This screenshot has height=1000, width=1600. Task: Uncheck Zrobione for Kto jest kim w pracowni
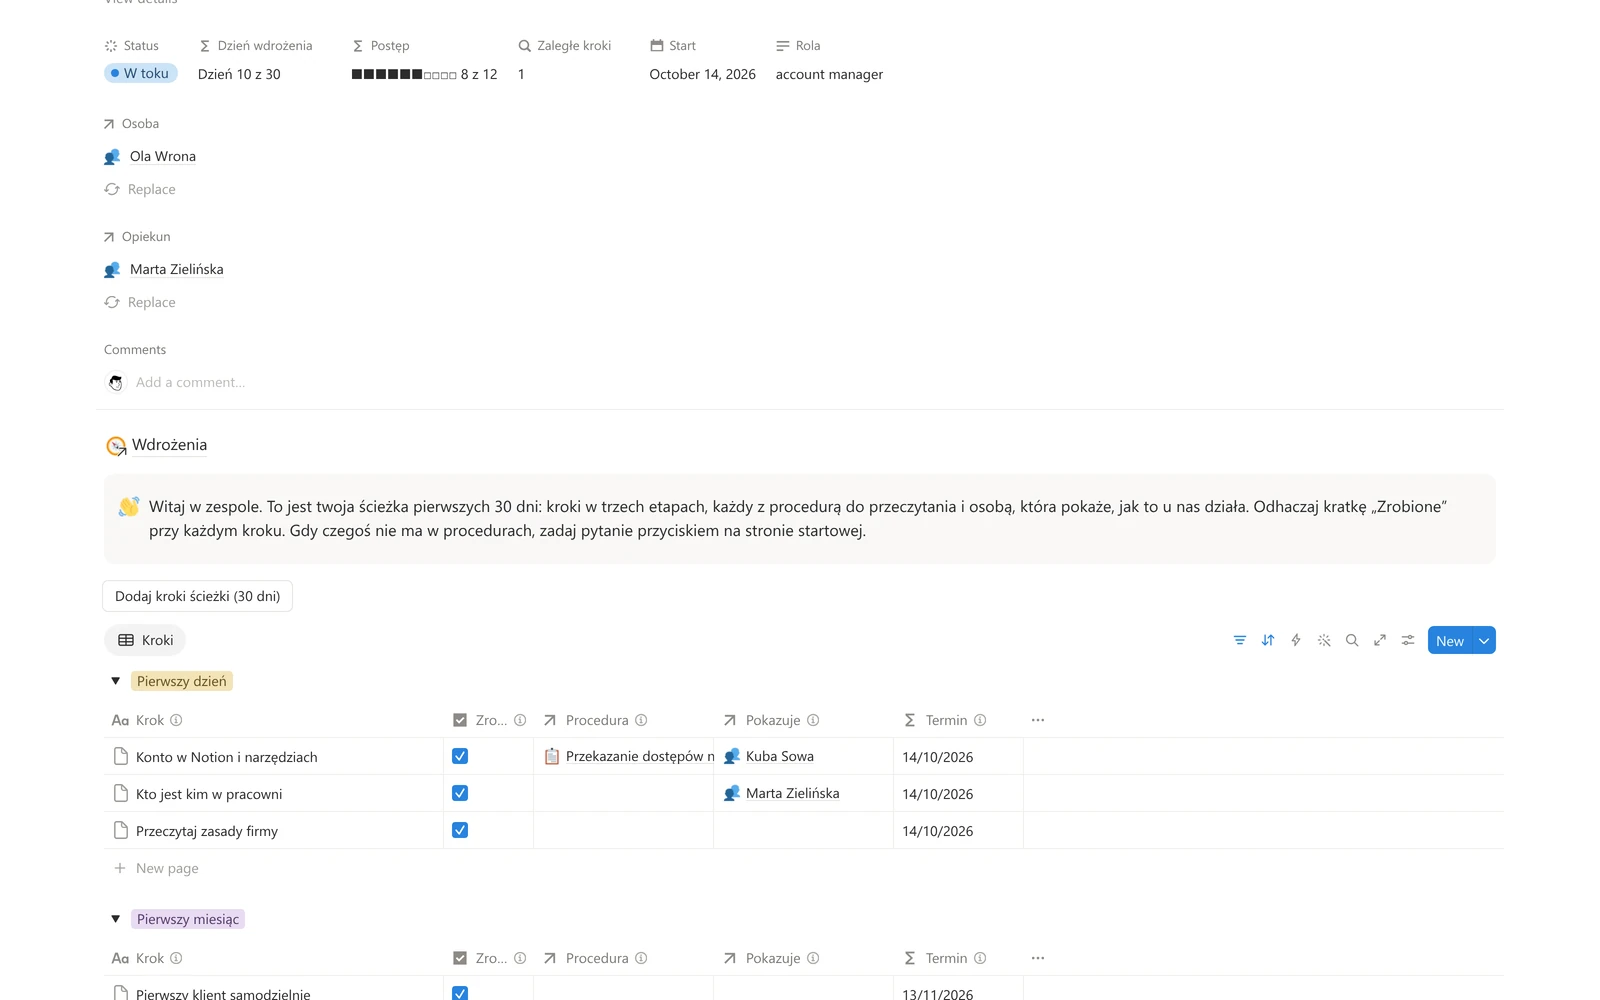point(460,793)
